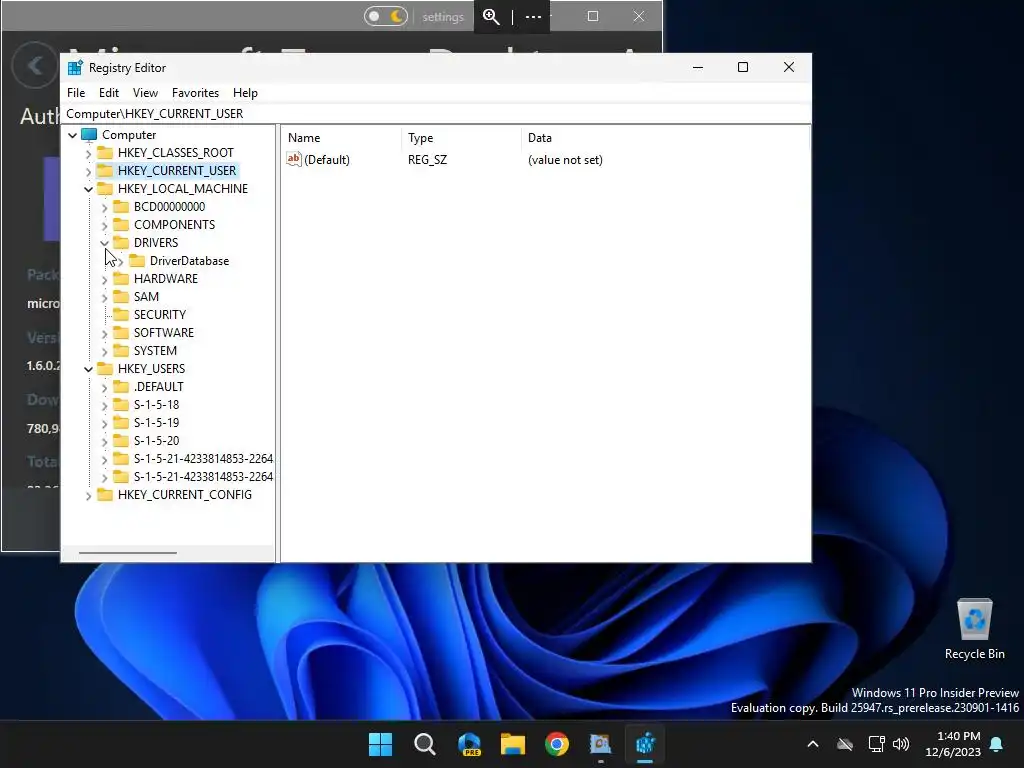Screen dimensions: 1024x768
Task: Select the HARDWARE key
Action: click(165, 278)
